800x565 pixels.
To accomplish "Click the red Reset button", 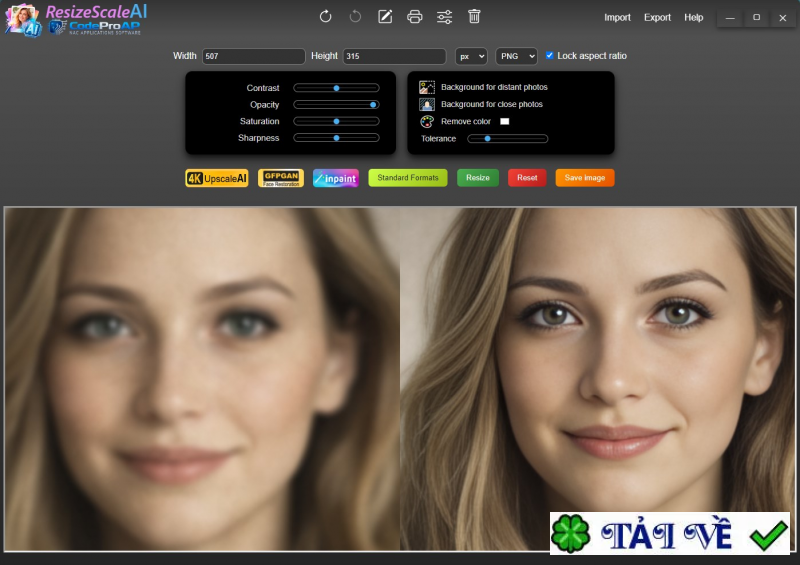I will point(527,178).
